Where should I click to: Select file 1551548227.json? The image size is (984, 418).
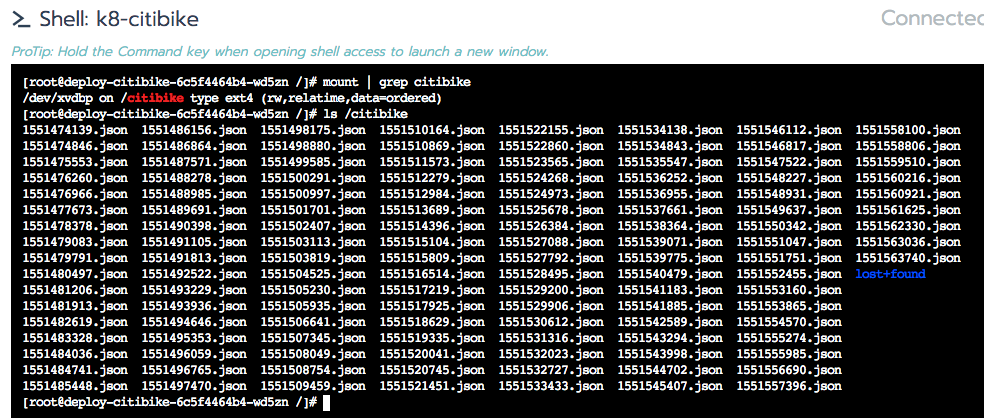(789, 178)
